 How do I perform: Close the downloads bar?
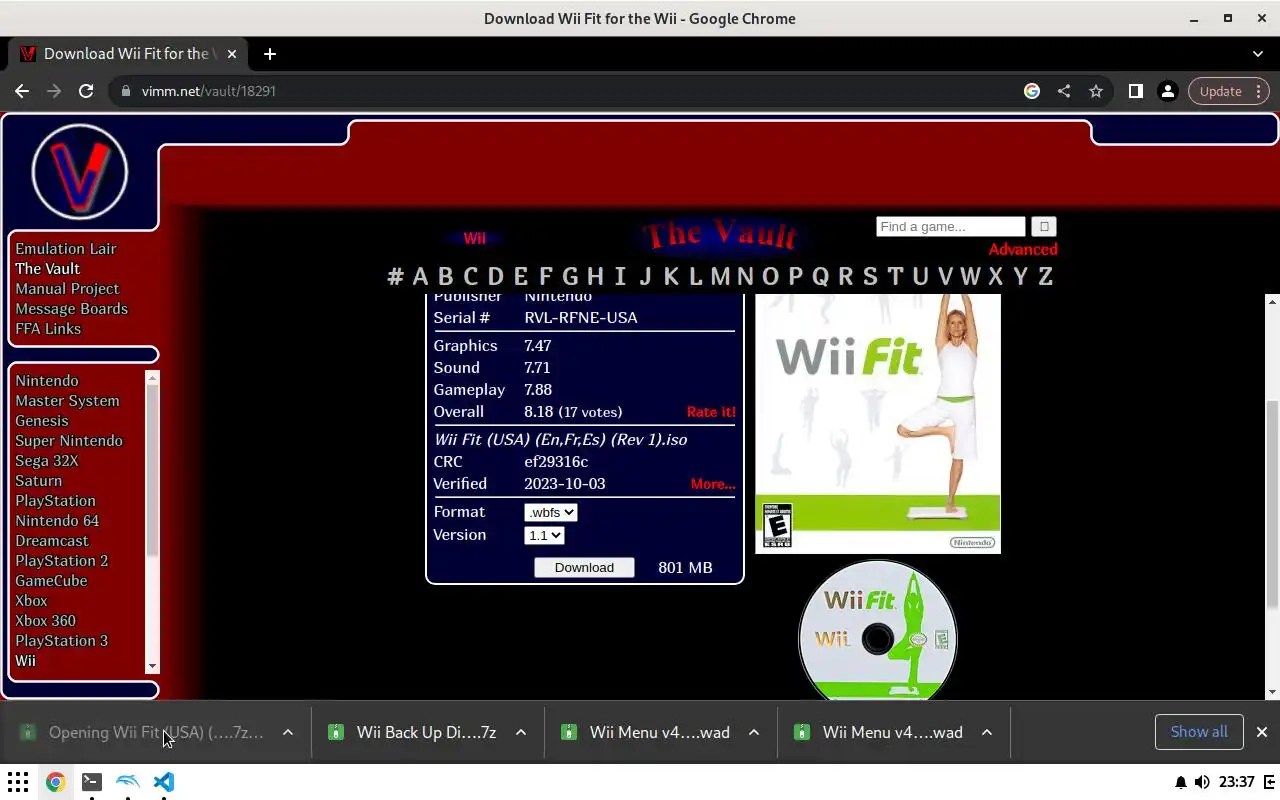(x=1262, y=732)
